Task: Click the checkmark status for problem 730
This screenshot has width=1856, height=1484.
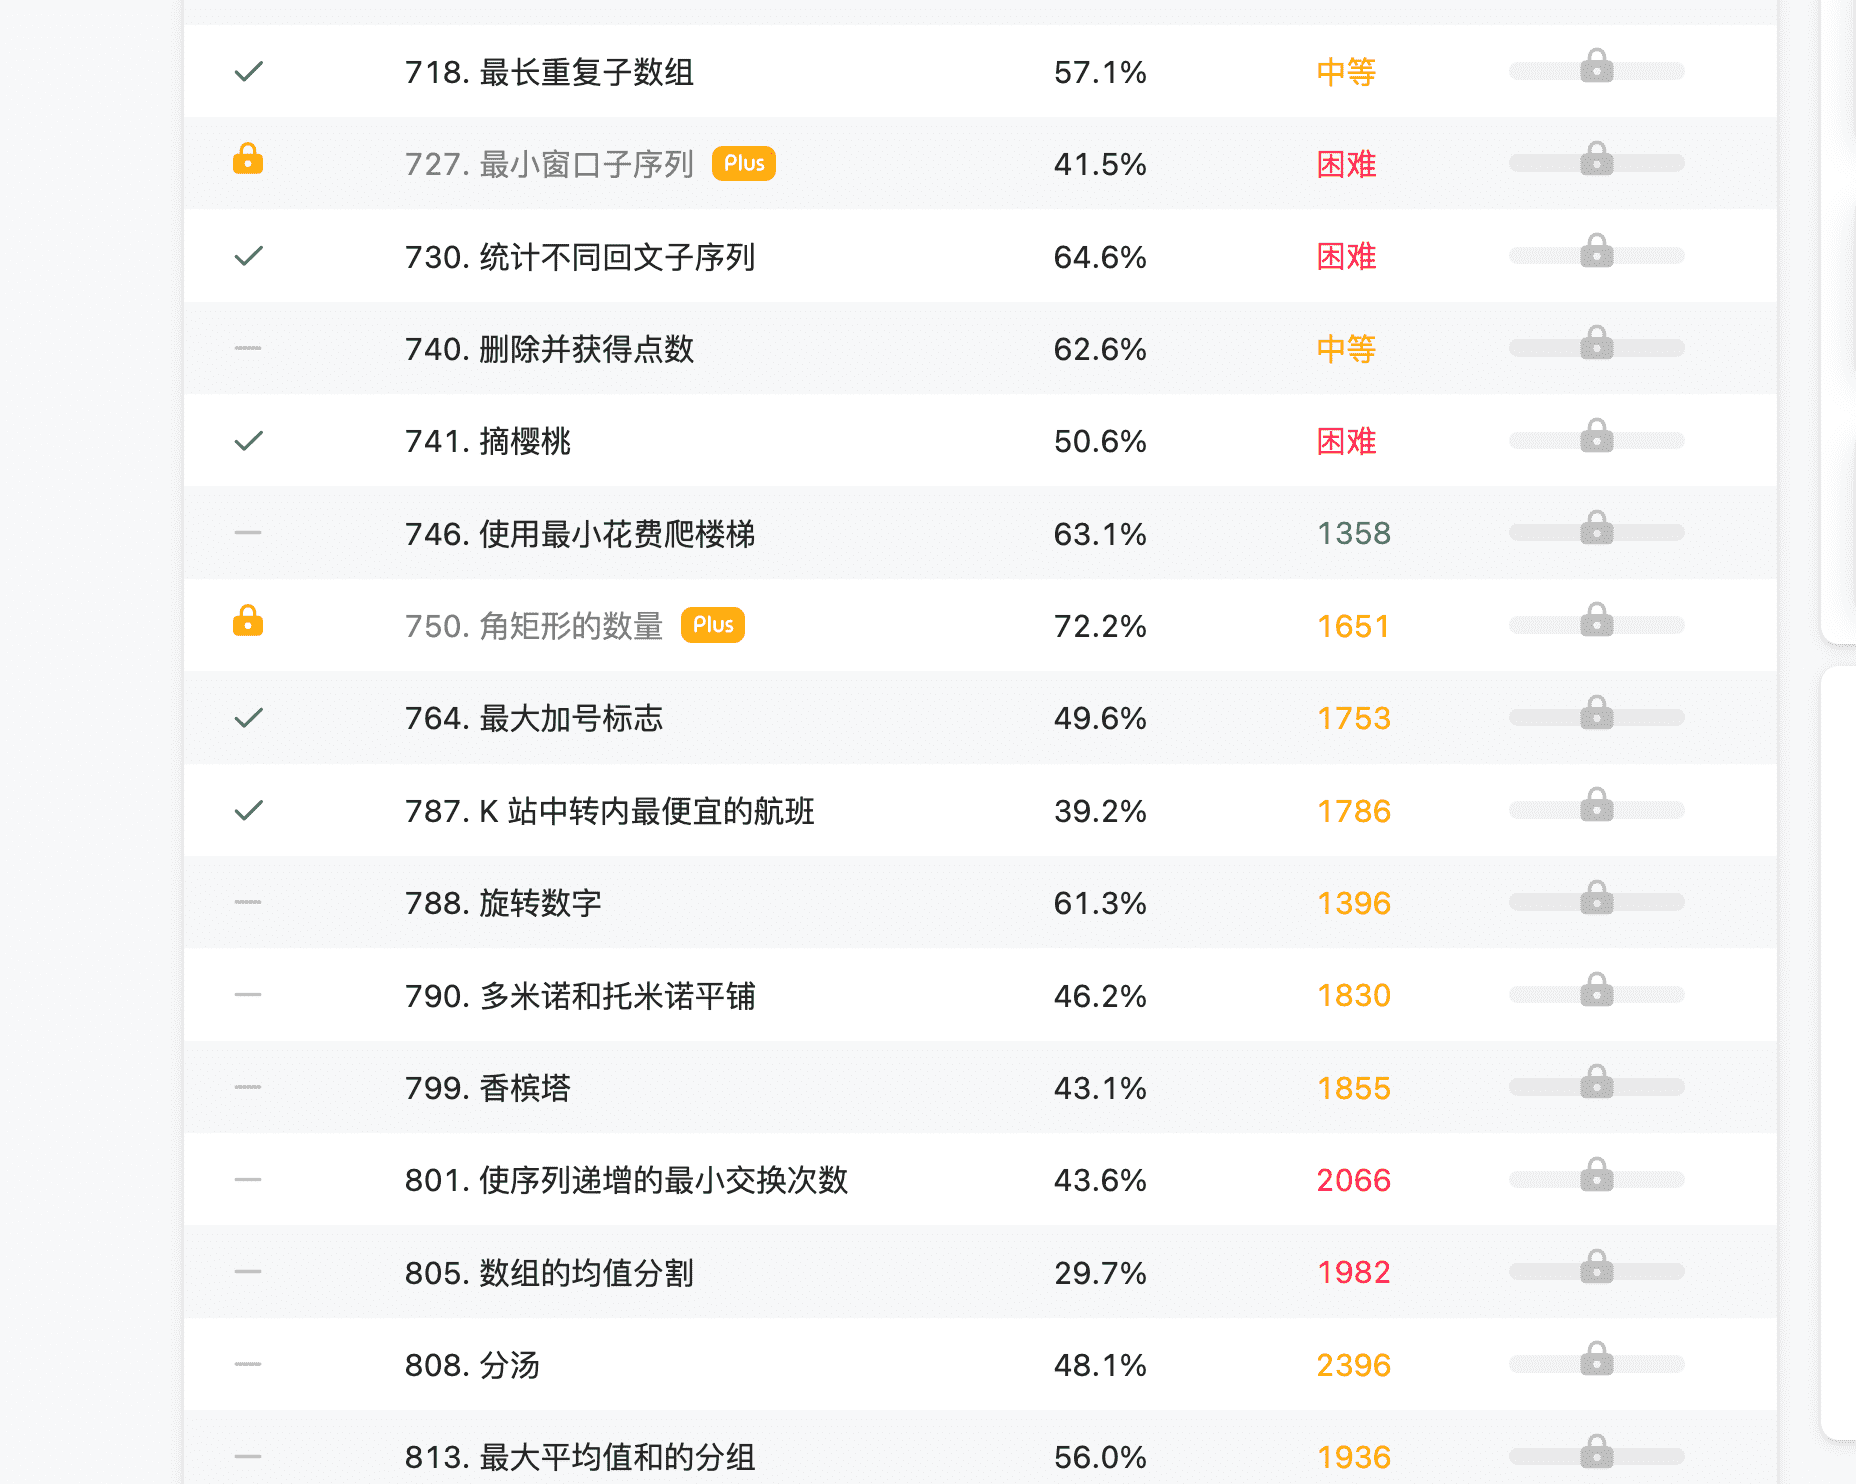Action: [248, 256]
